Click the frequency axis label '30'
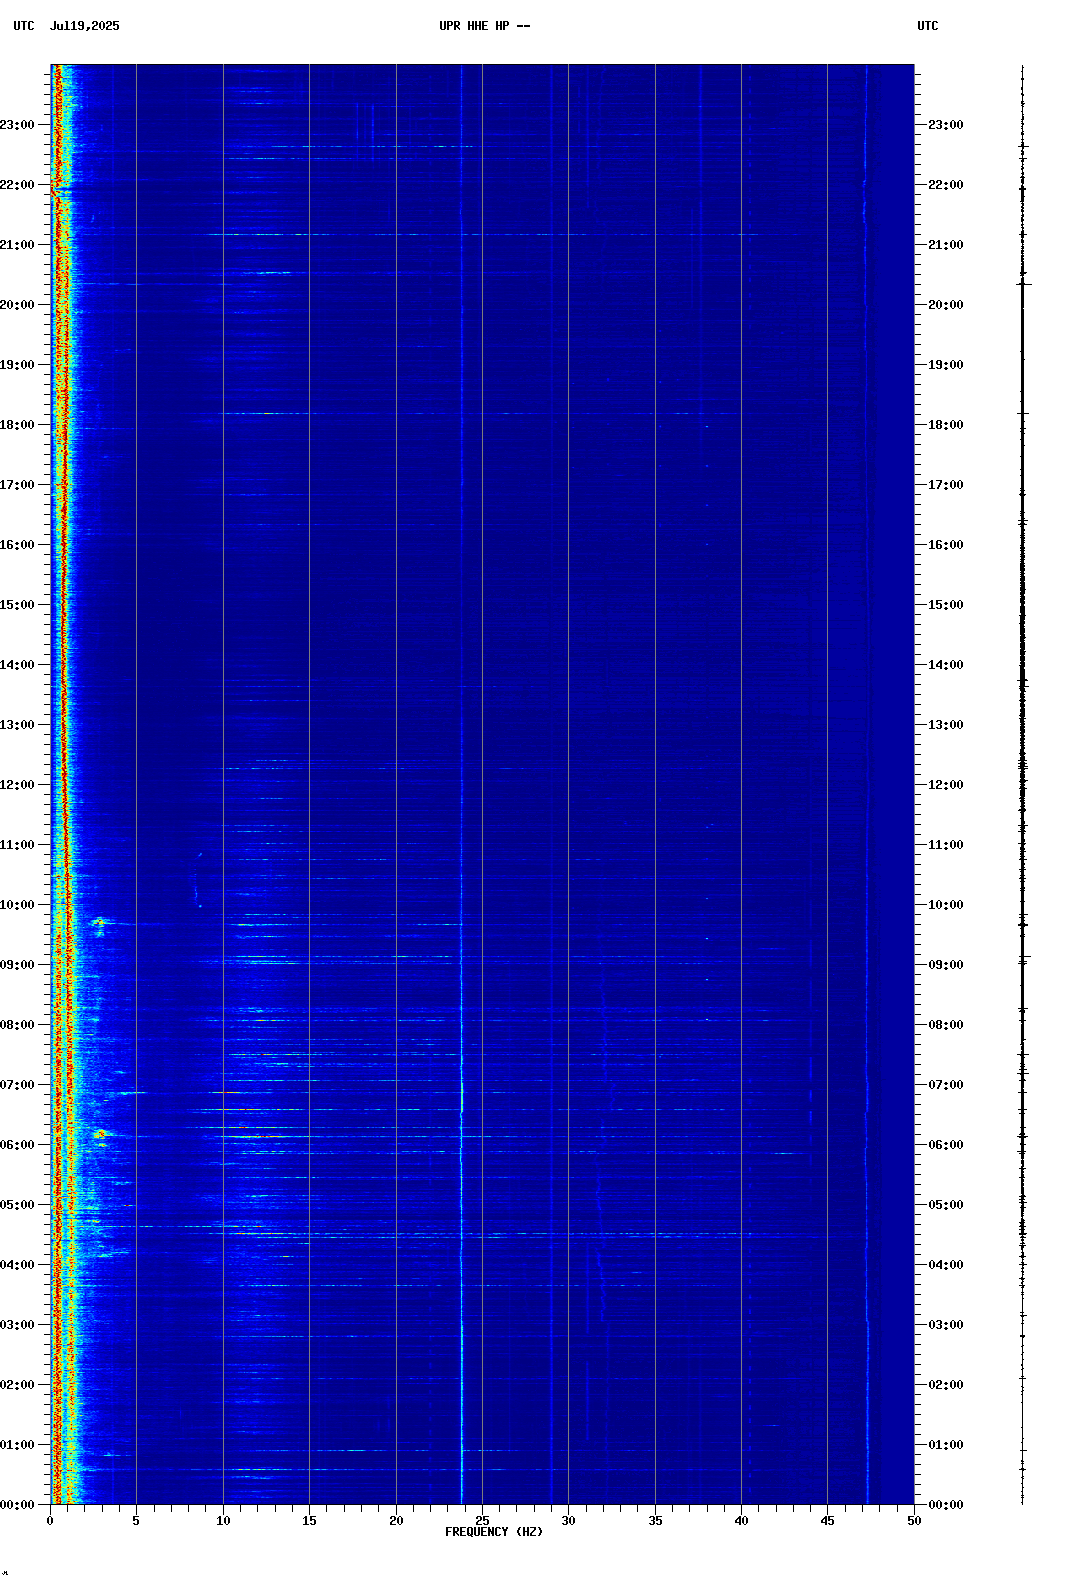This screenshot has height=1584, width=1066. pos(568,1521)
